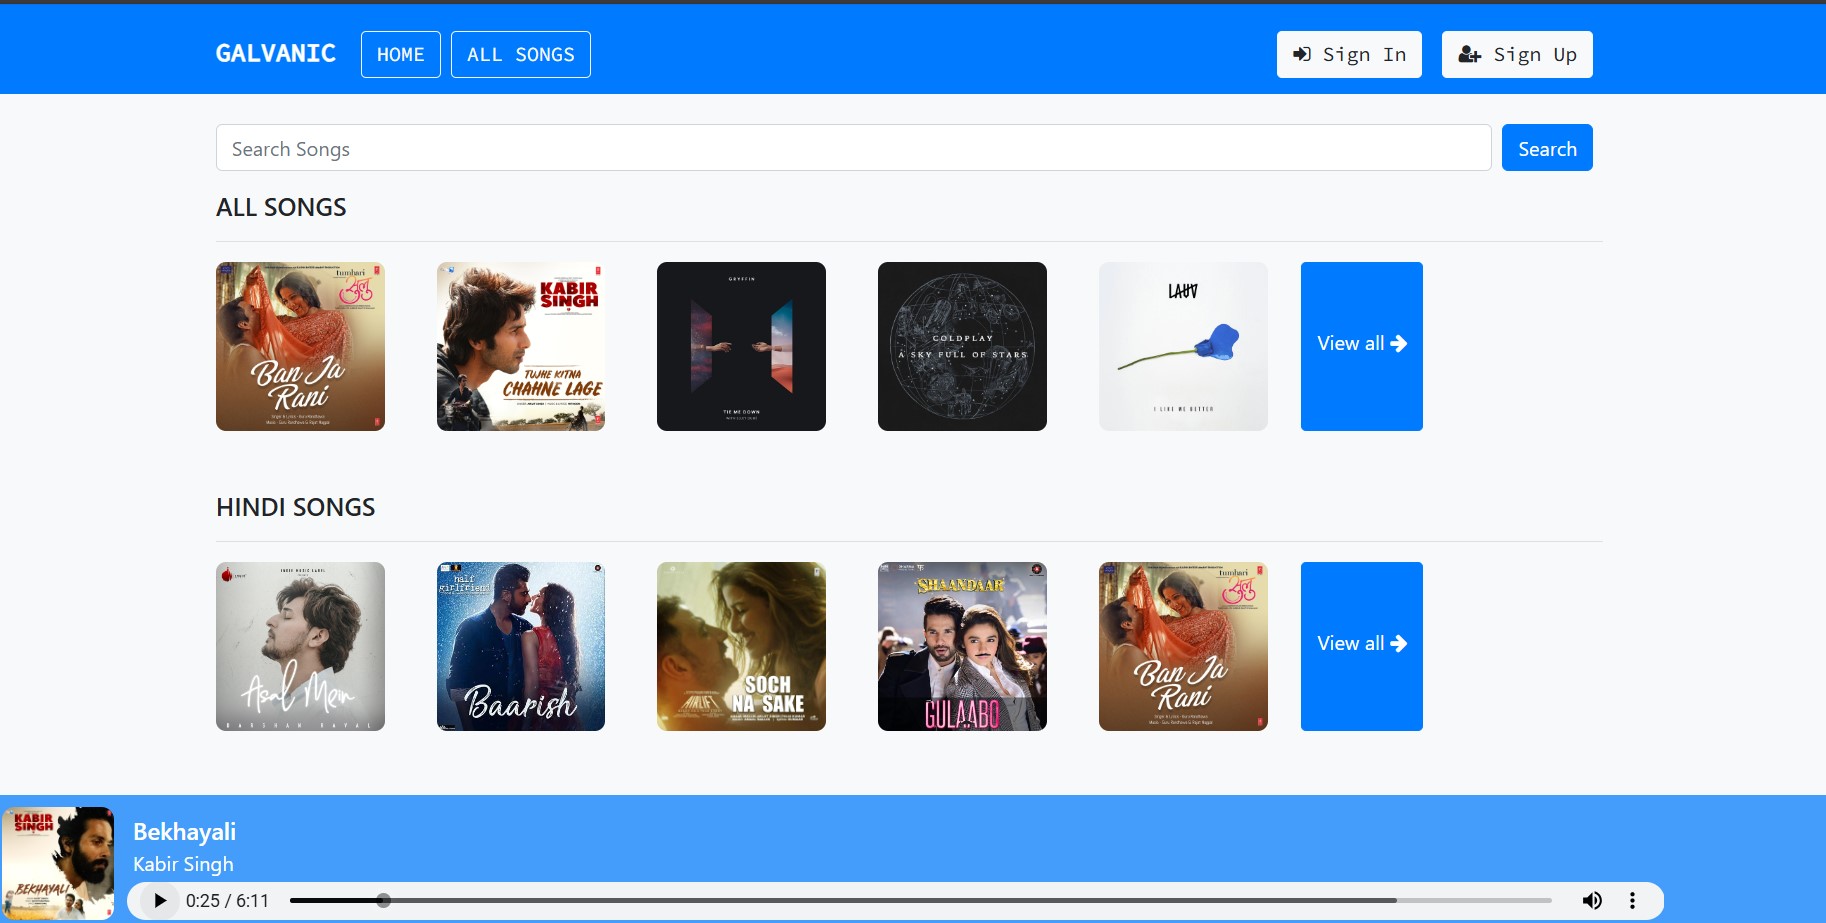Focus the Search Songs input field
Viewport: 1826px width, 923px height.
click(853, 148)
